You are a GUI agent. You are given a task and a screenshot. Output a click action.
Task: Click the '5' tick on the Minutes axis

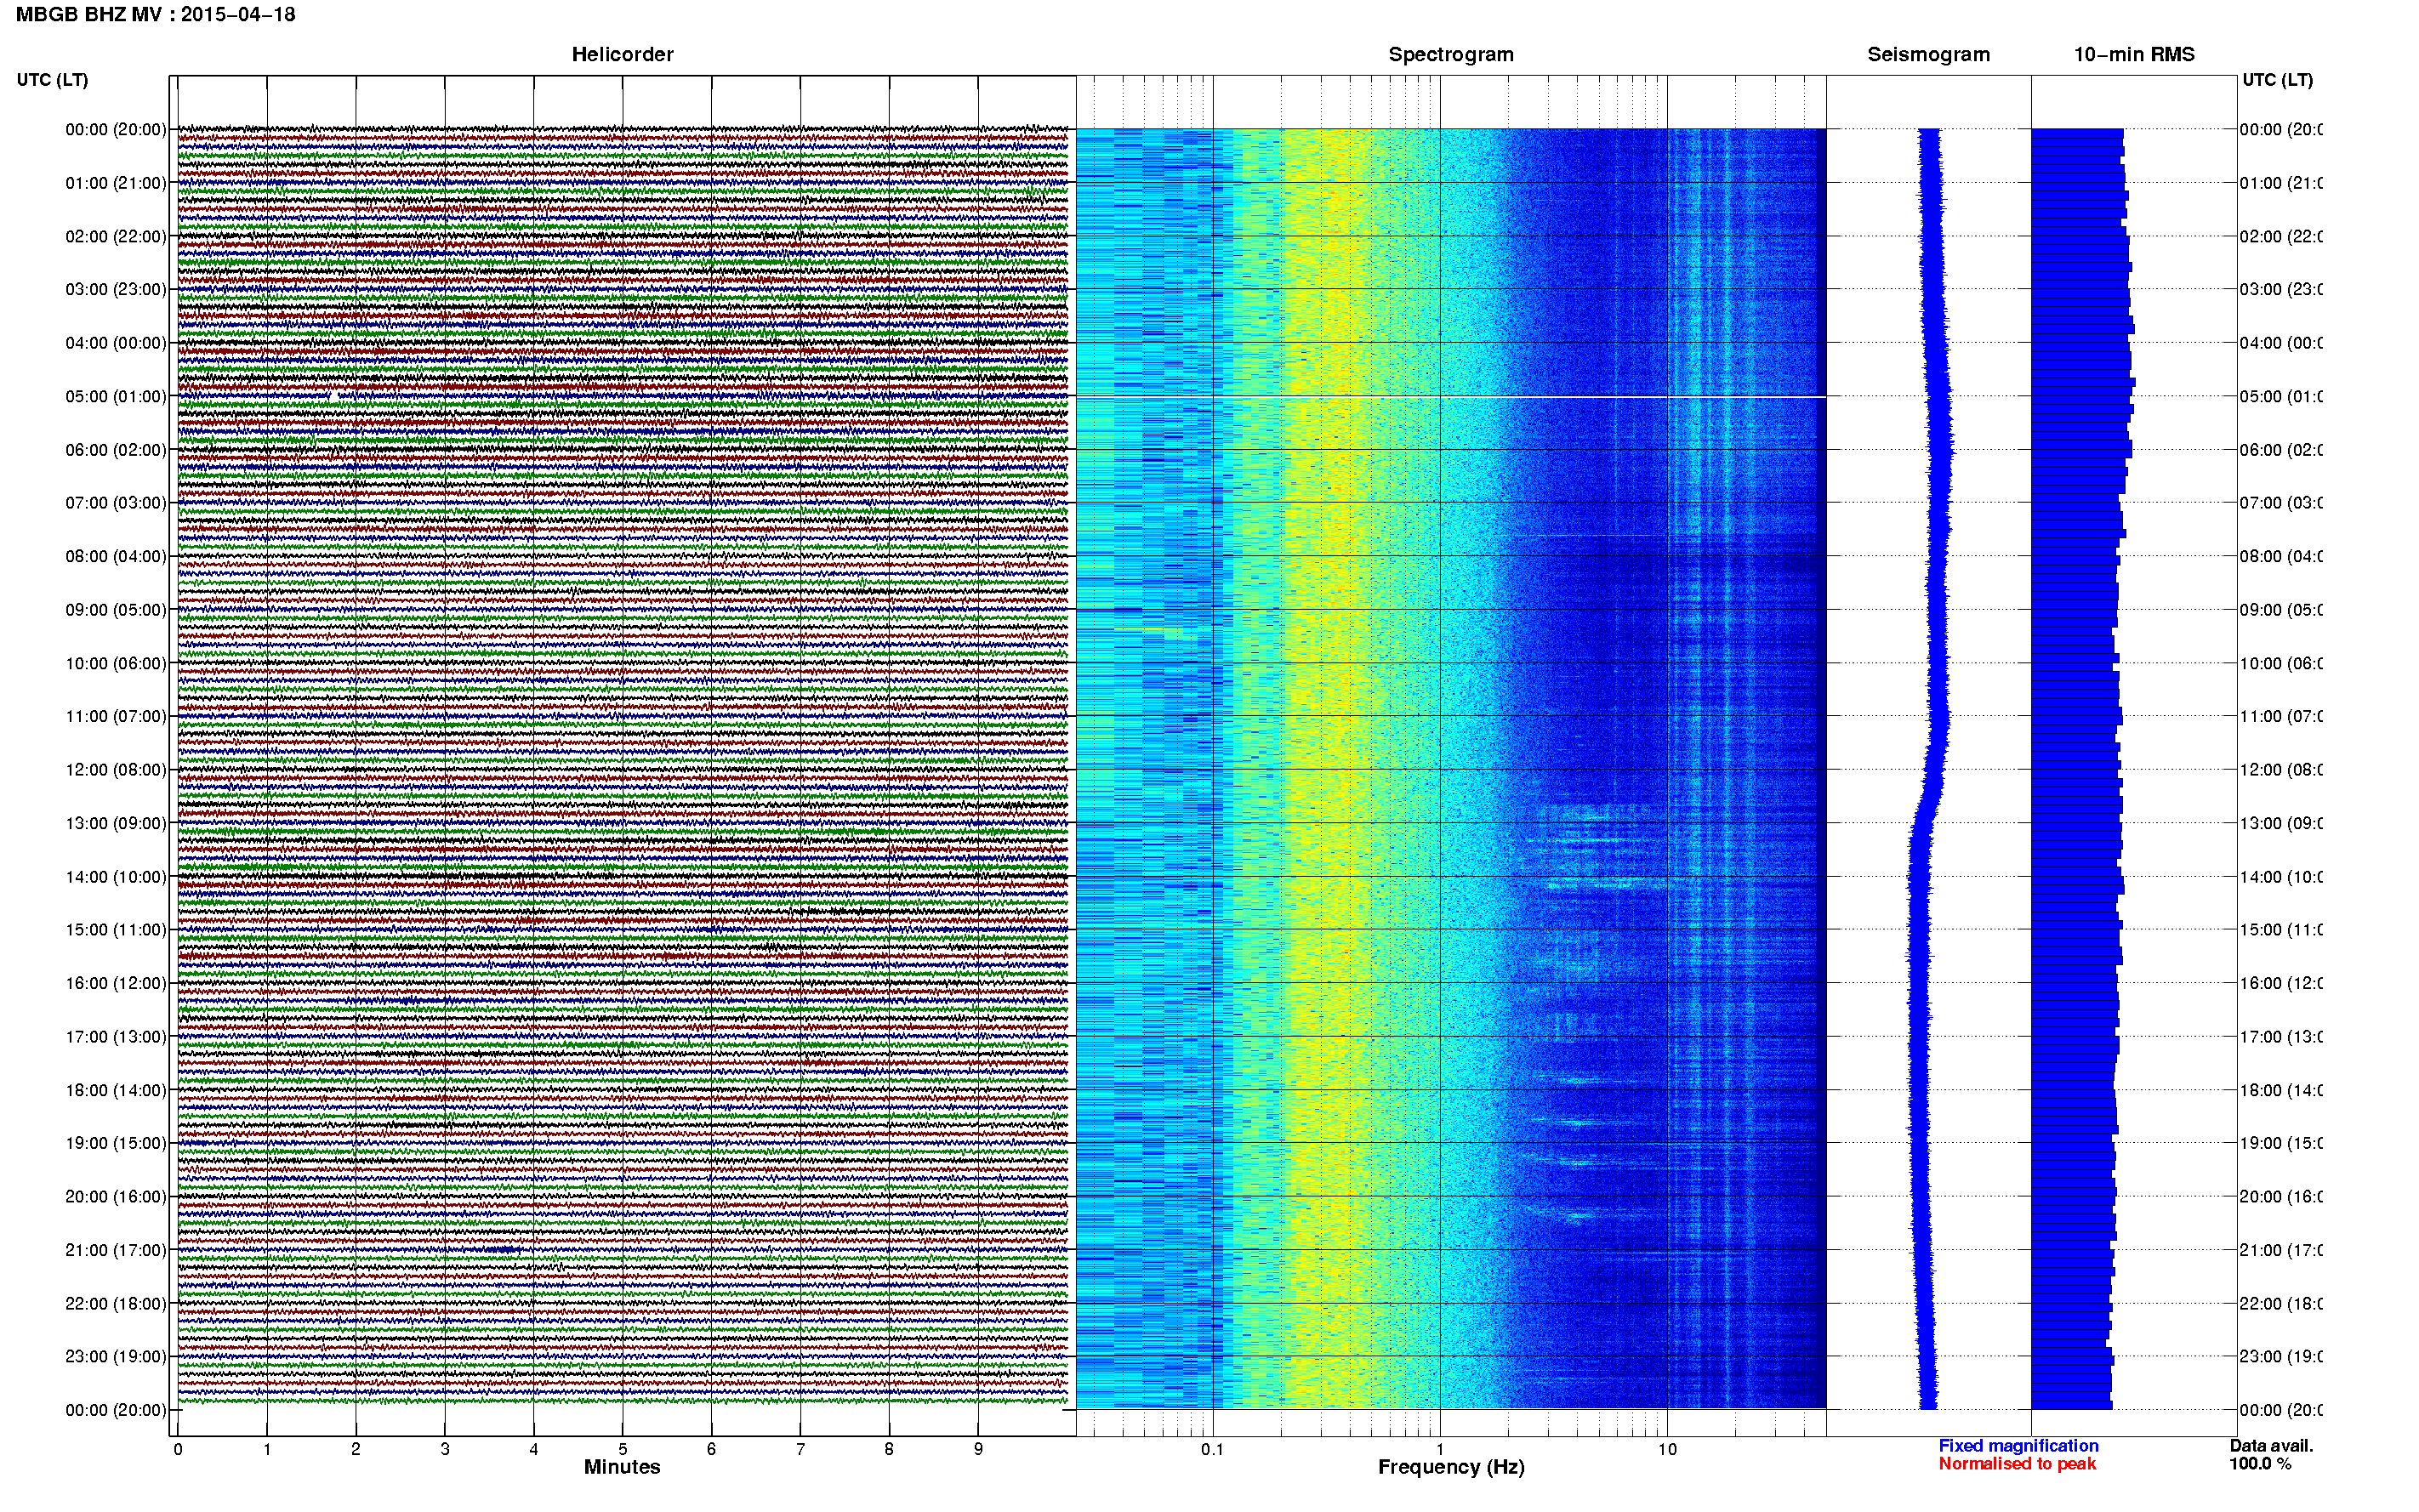[x=623, y=1450]
